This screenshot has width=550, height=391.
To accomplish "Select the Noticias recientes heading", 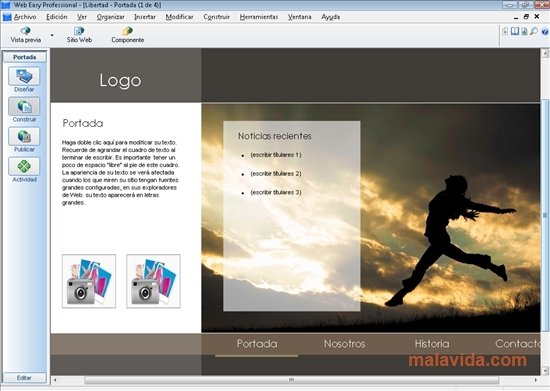I will (275, 136).
